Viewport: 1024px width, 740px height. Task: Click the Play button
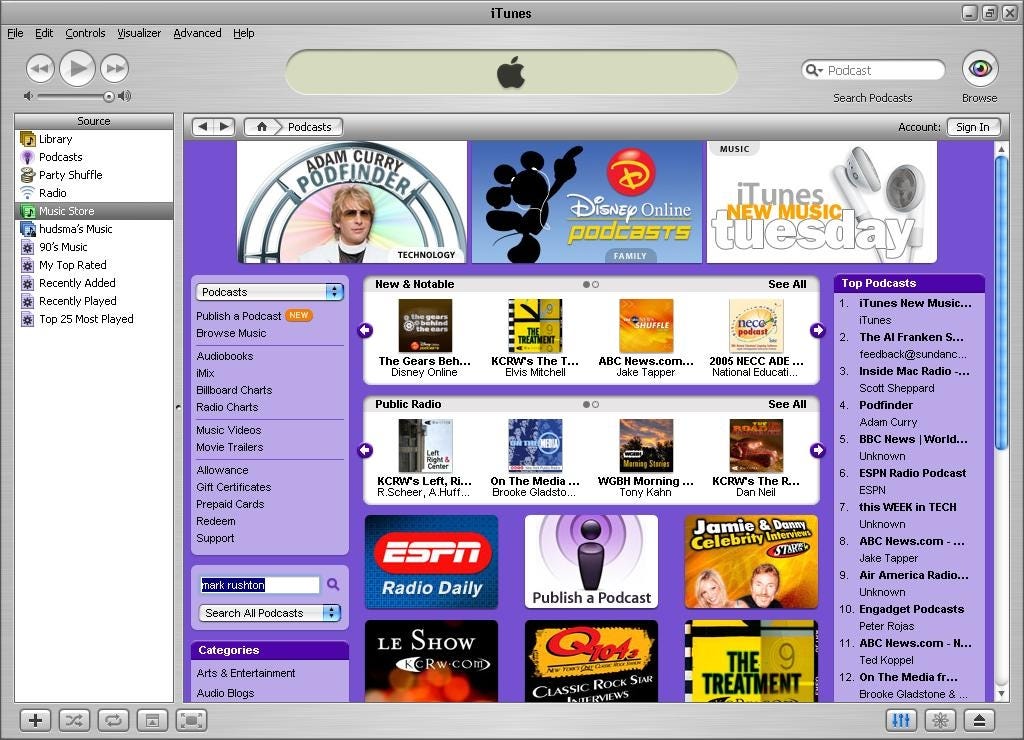coord(78,68)
